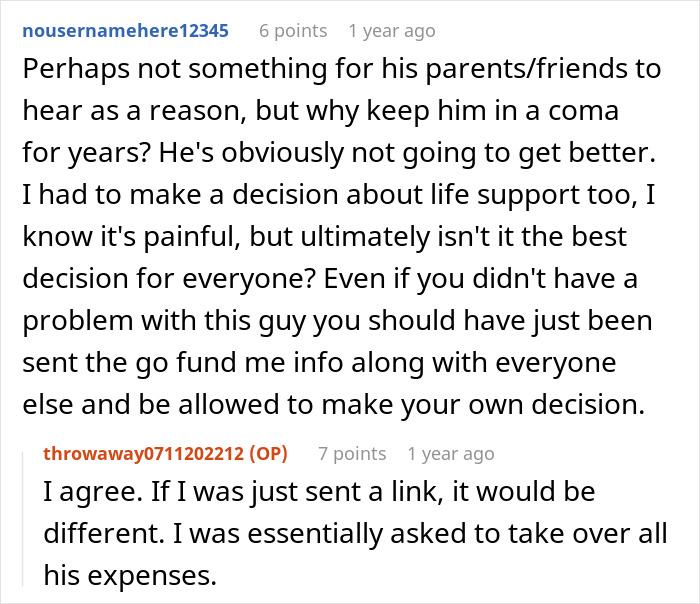Click the first line starting 'Perhaps not something'
The height and width of the screenshot is (604, 700).
click(342, 70)
